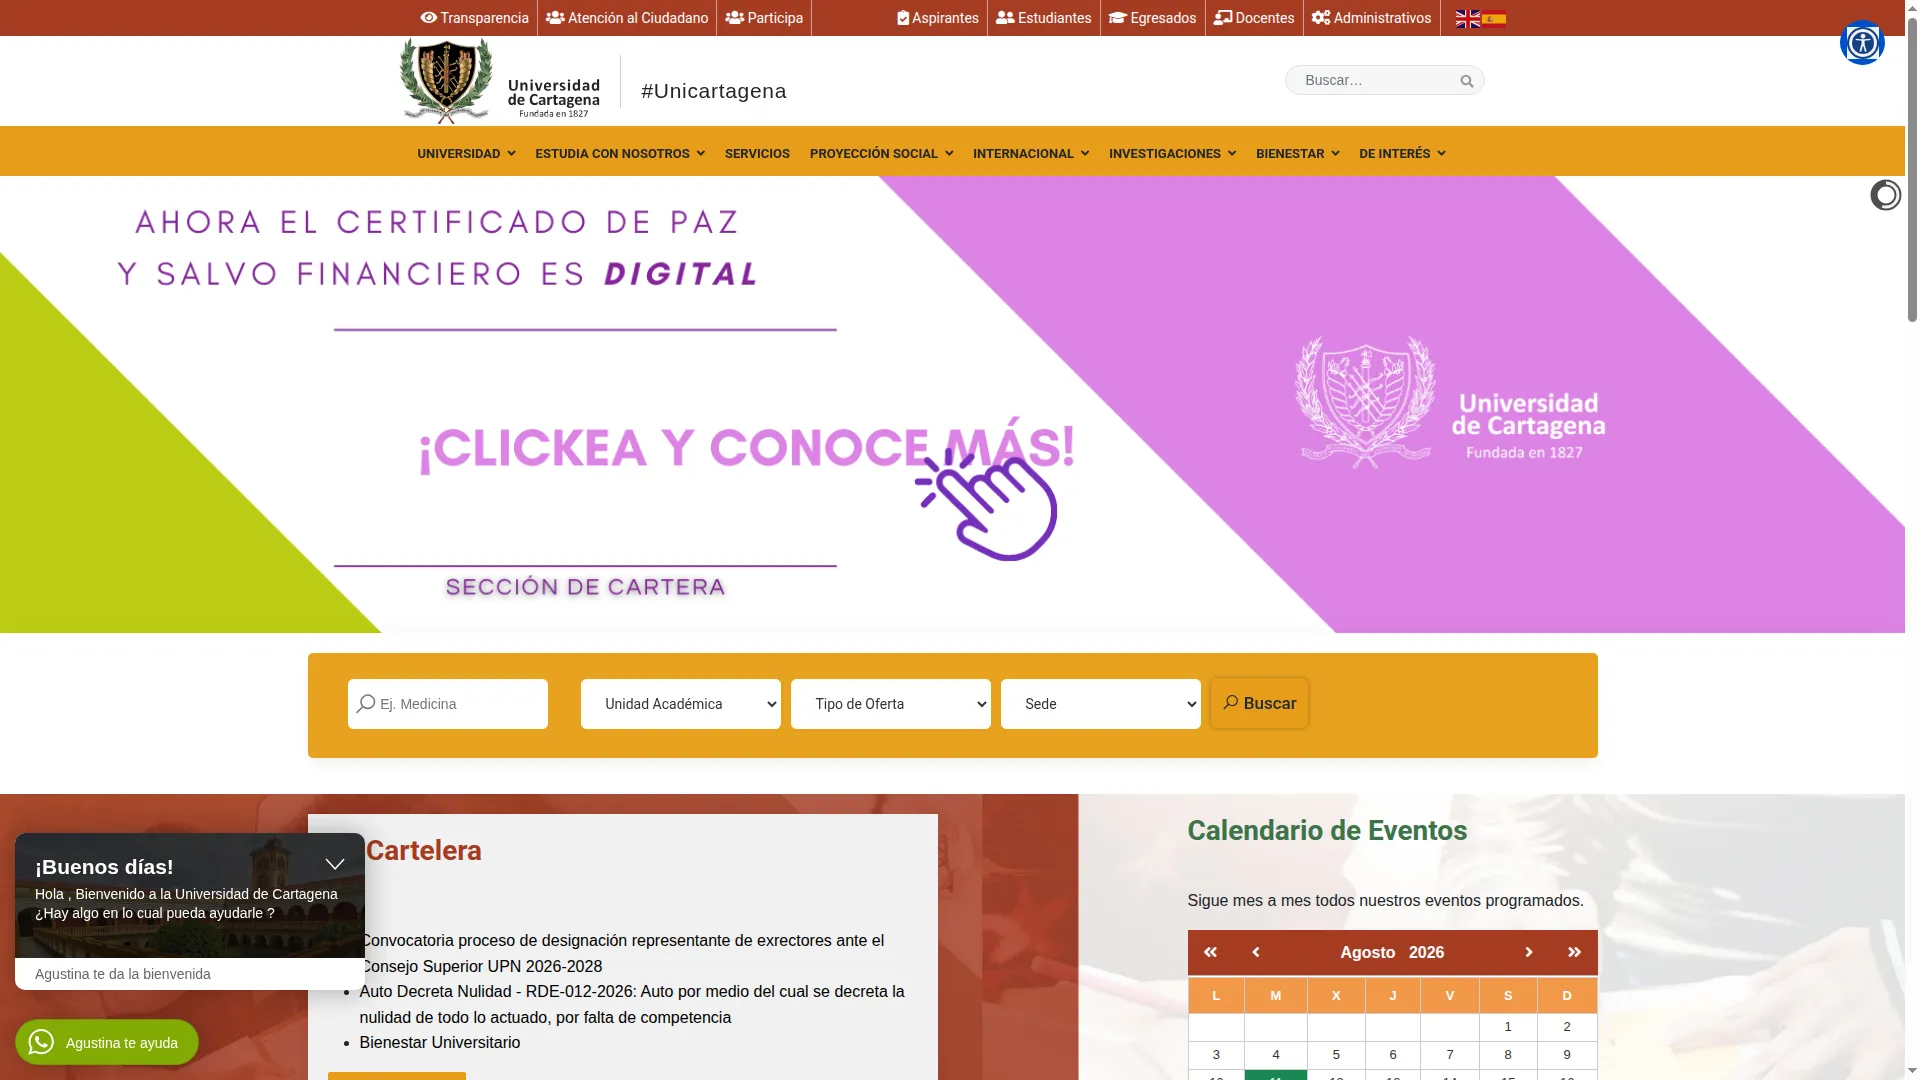Select day 6 in the August calendar

[1393, 1055]
